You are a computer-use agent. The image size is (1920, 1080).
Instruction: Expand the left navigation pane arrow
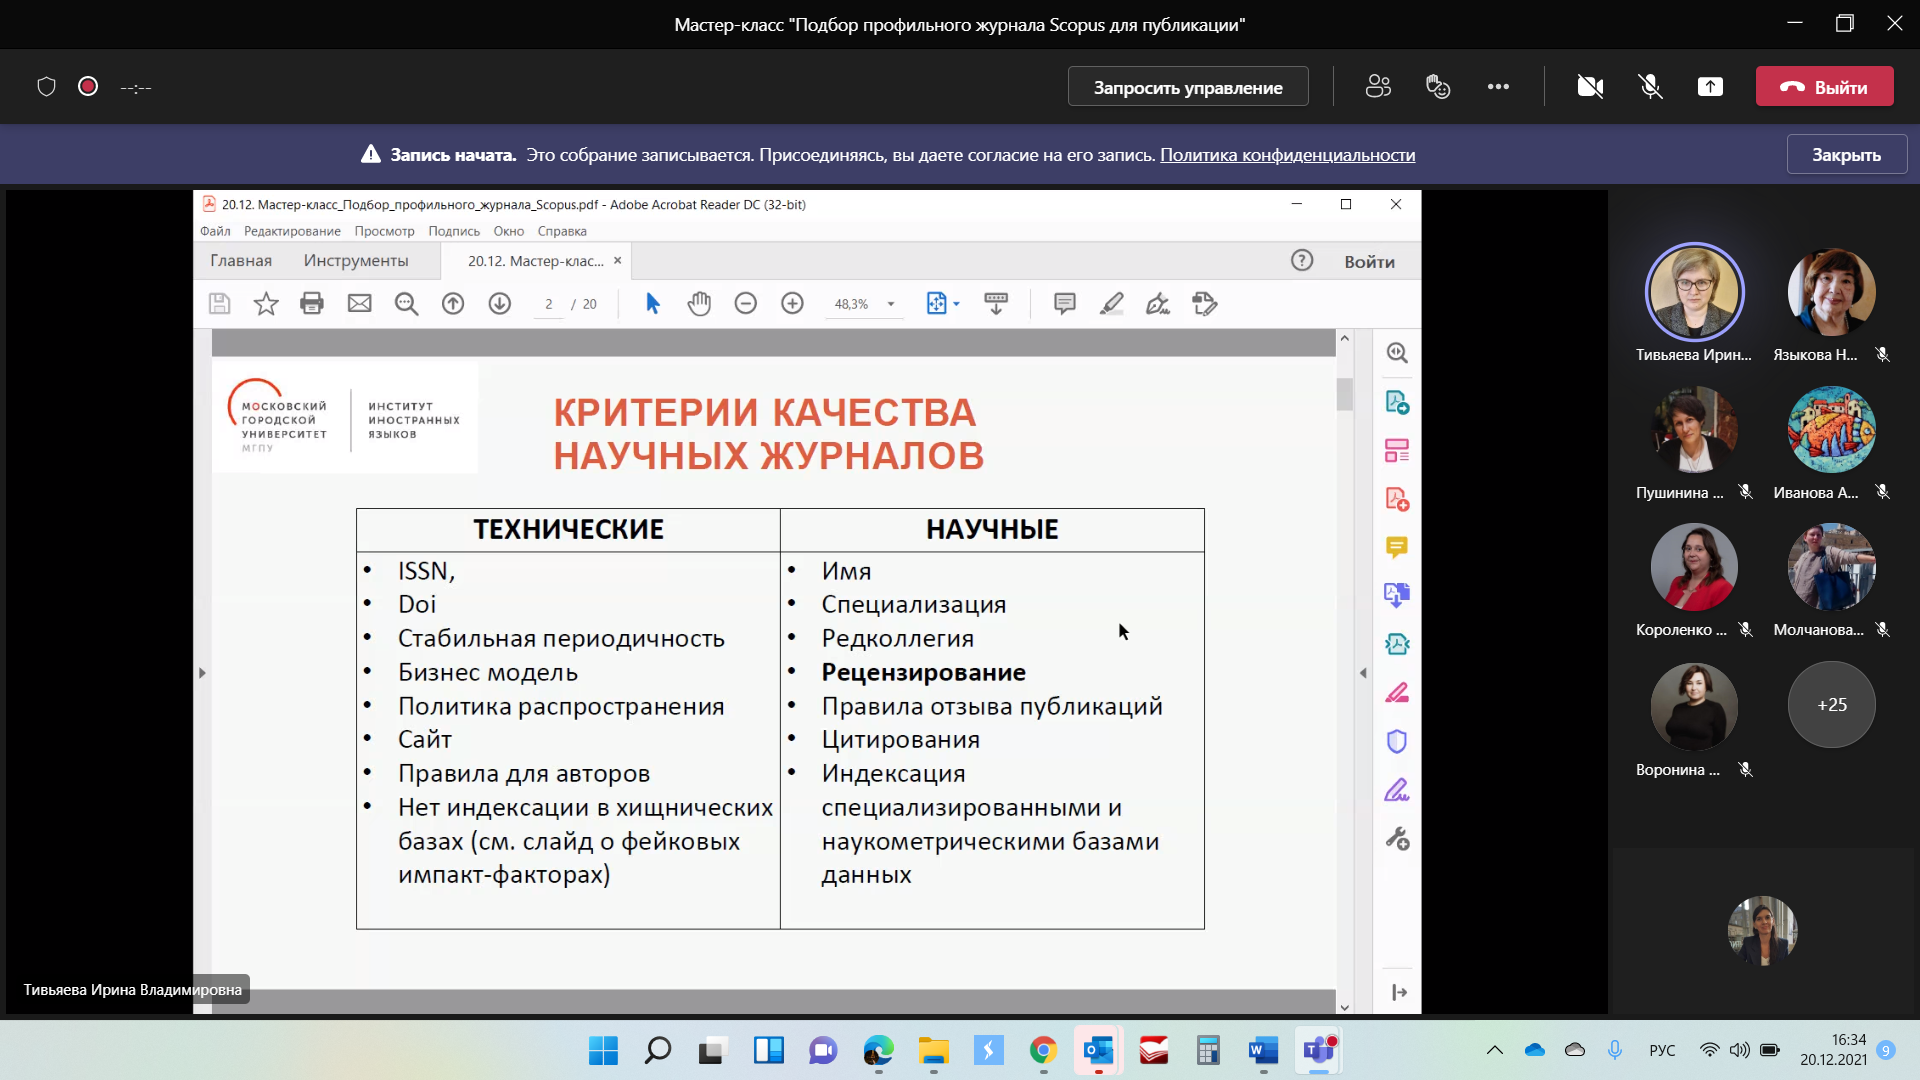coord(202,673)
